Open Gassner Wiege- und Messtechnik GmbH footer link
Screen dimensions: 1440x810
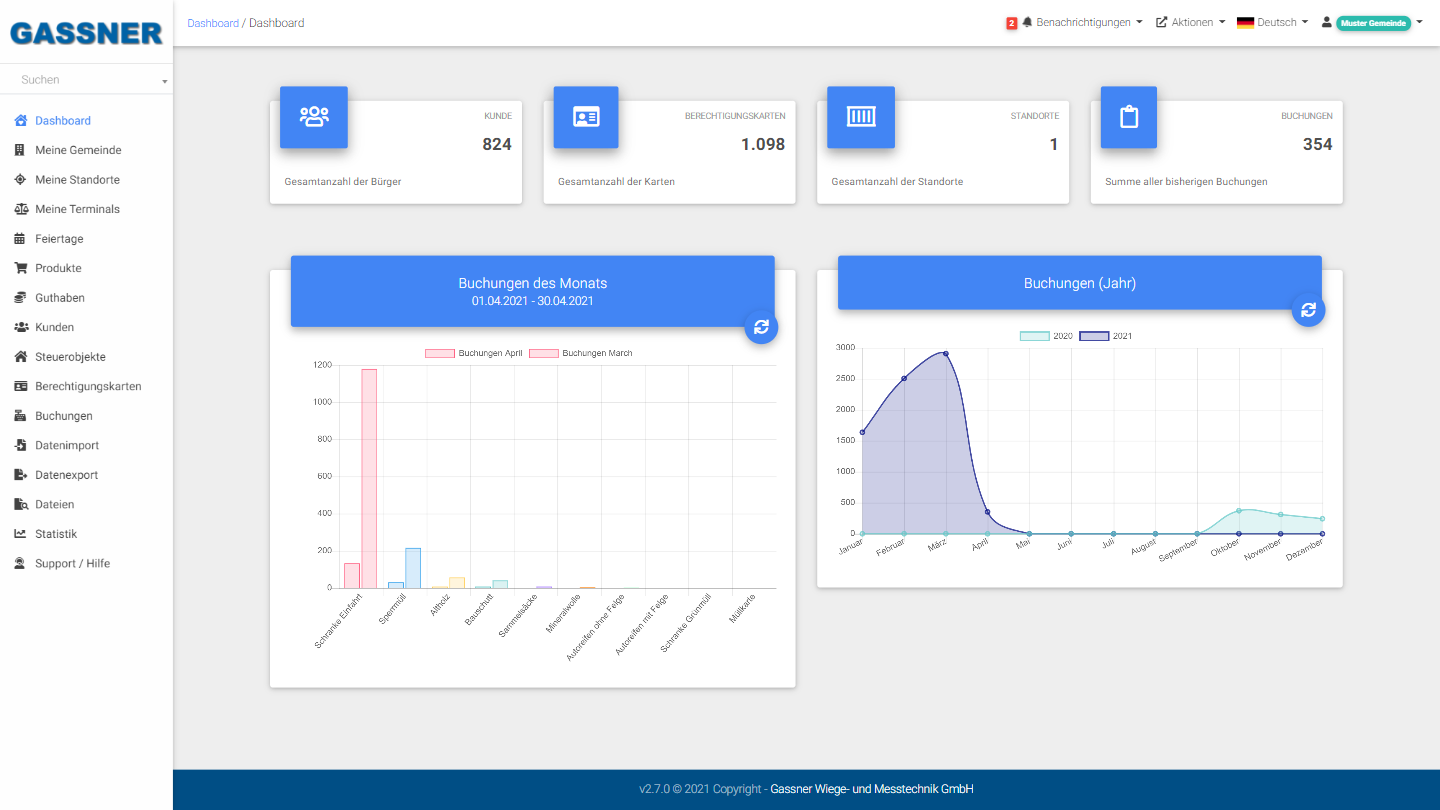(871, 789)
